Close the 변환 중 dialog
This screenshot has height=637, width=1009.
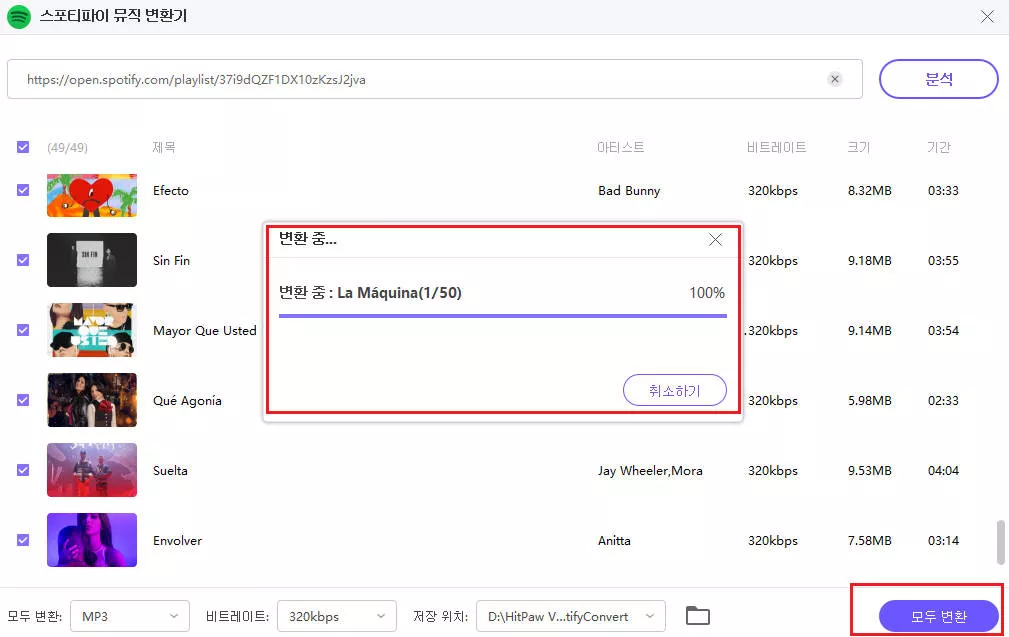pyautogui.click(x=715, y=240)
